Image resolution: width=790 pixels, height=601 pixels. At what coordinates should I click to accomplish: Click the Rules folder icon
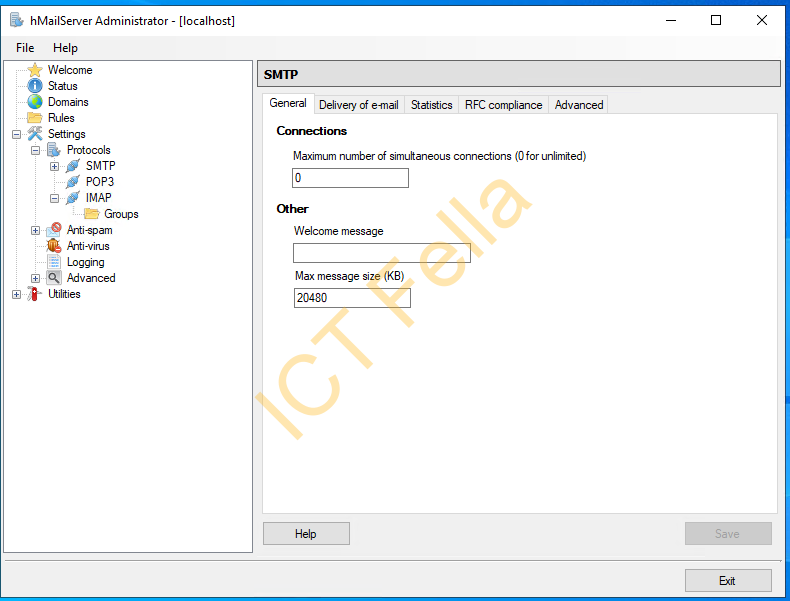(35, 118)
